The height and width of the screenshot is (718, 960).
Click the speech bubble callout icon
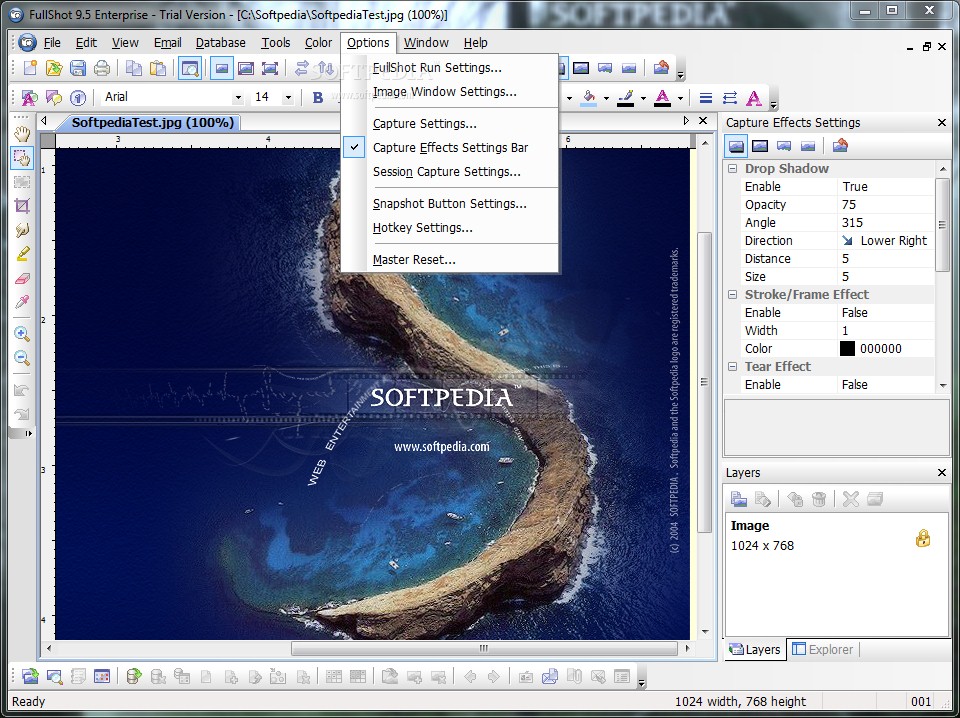[54, 97]
